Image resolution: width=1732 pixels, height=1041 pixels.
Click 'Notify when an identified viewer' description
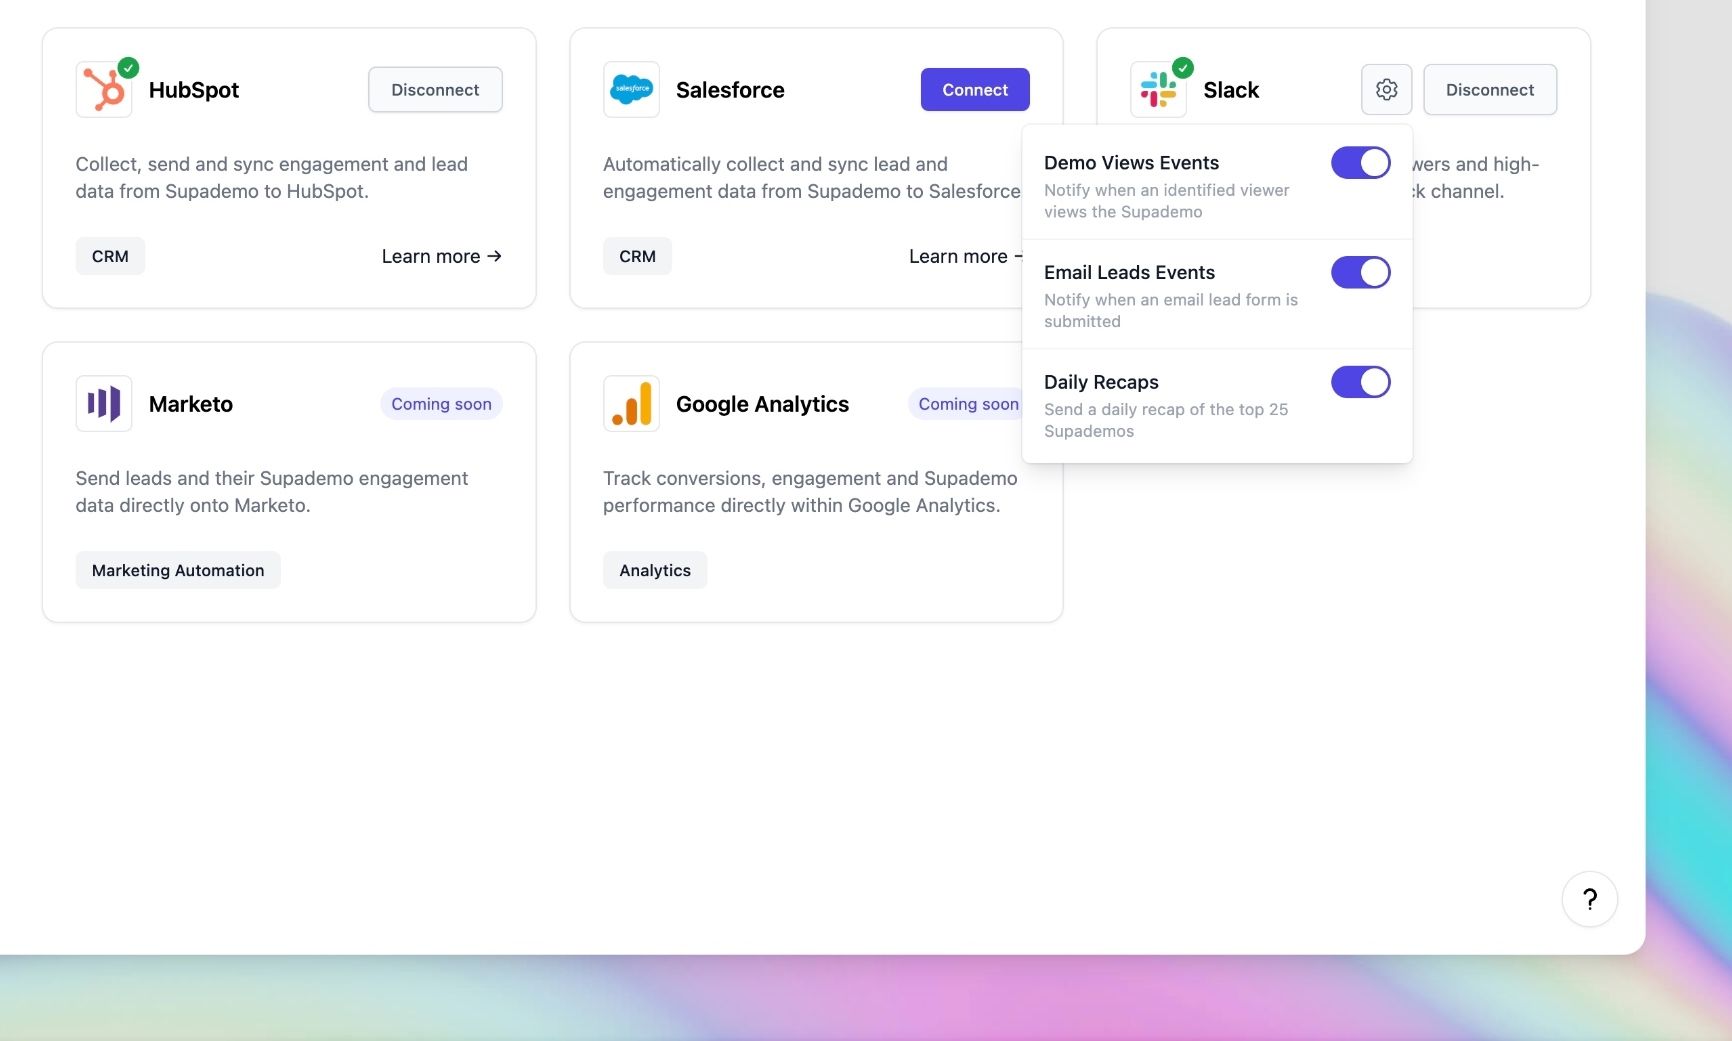[1167, 201]
